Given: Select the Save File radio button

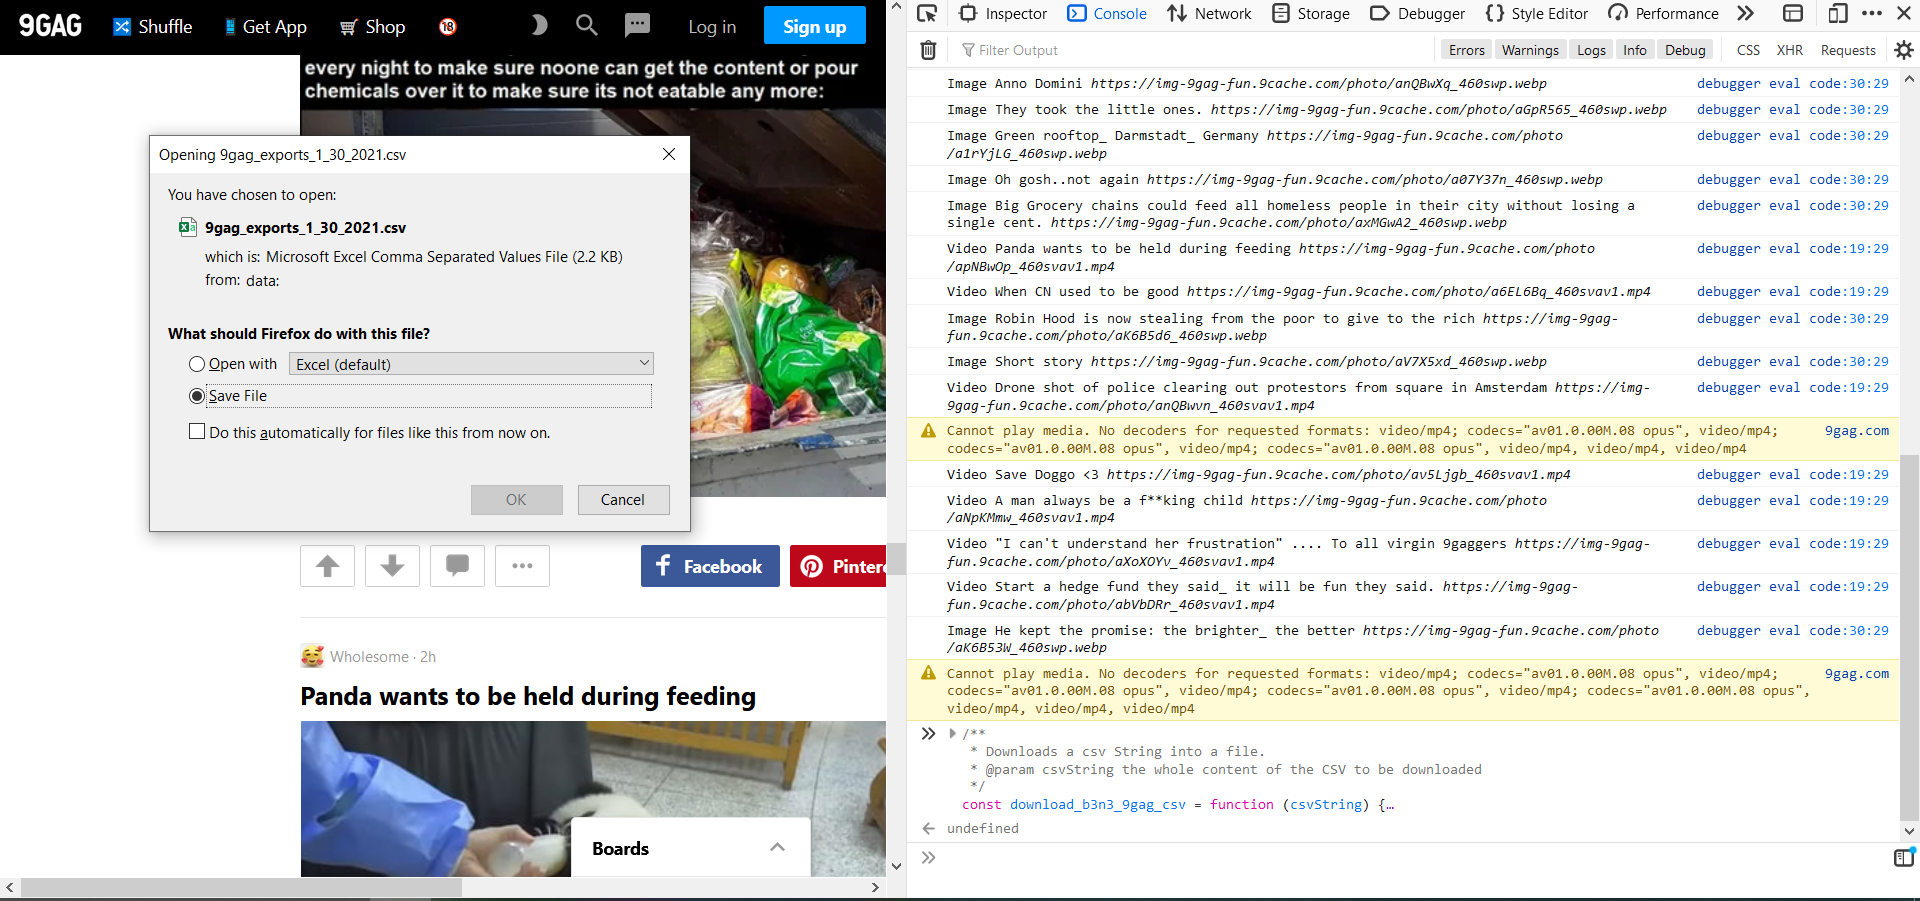Looking at the screenshot, I should [197, 396].
